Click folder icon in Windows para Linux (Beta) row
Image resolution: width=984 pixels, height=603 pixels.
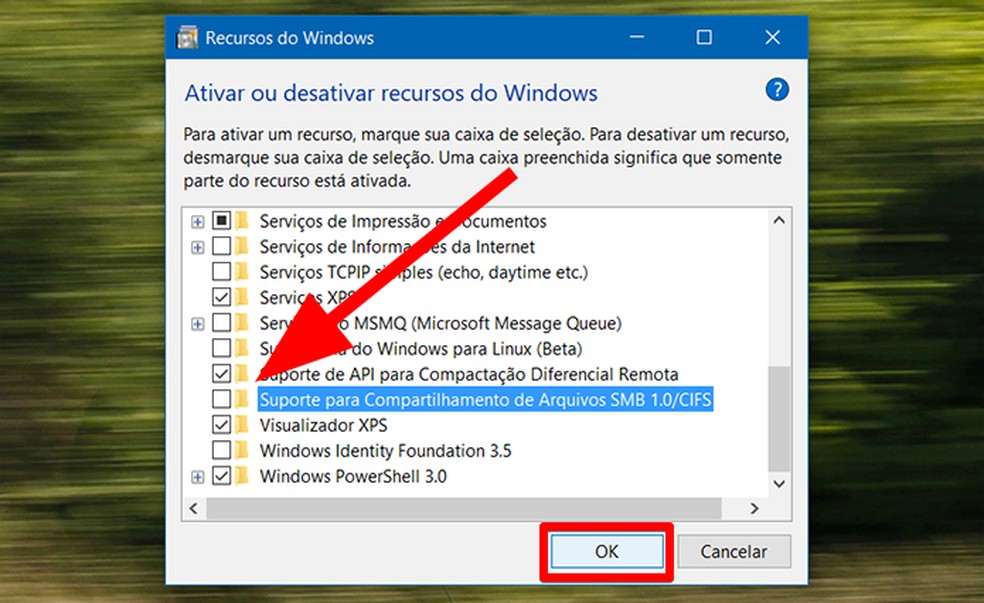242,348
